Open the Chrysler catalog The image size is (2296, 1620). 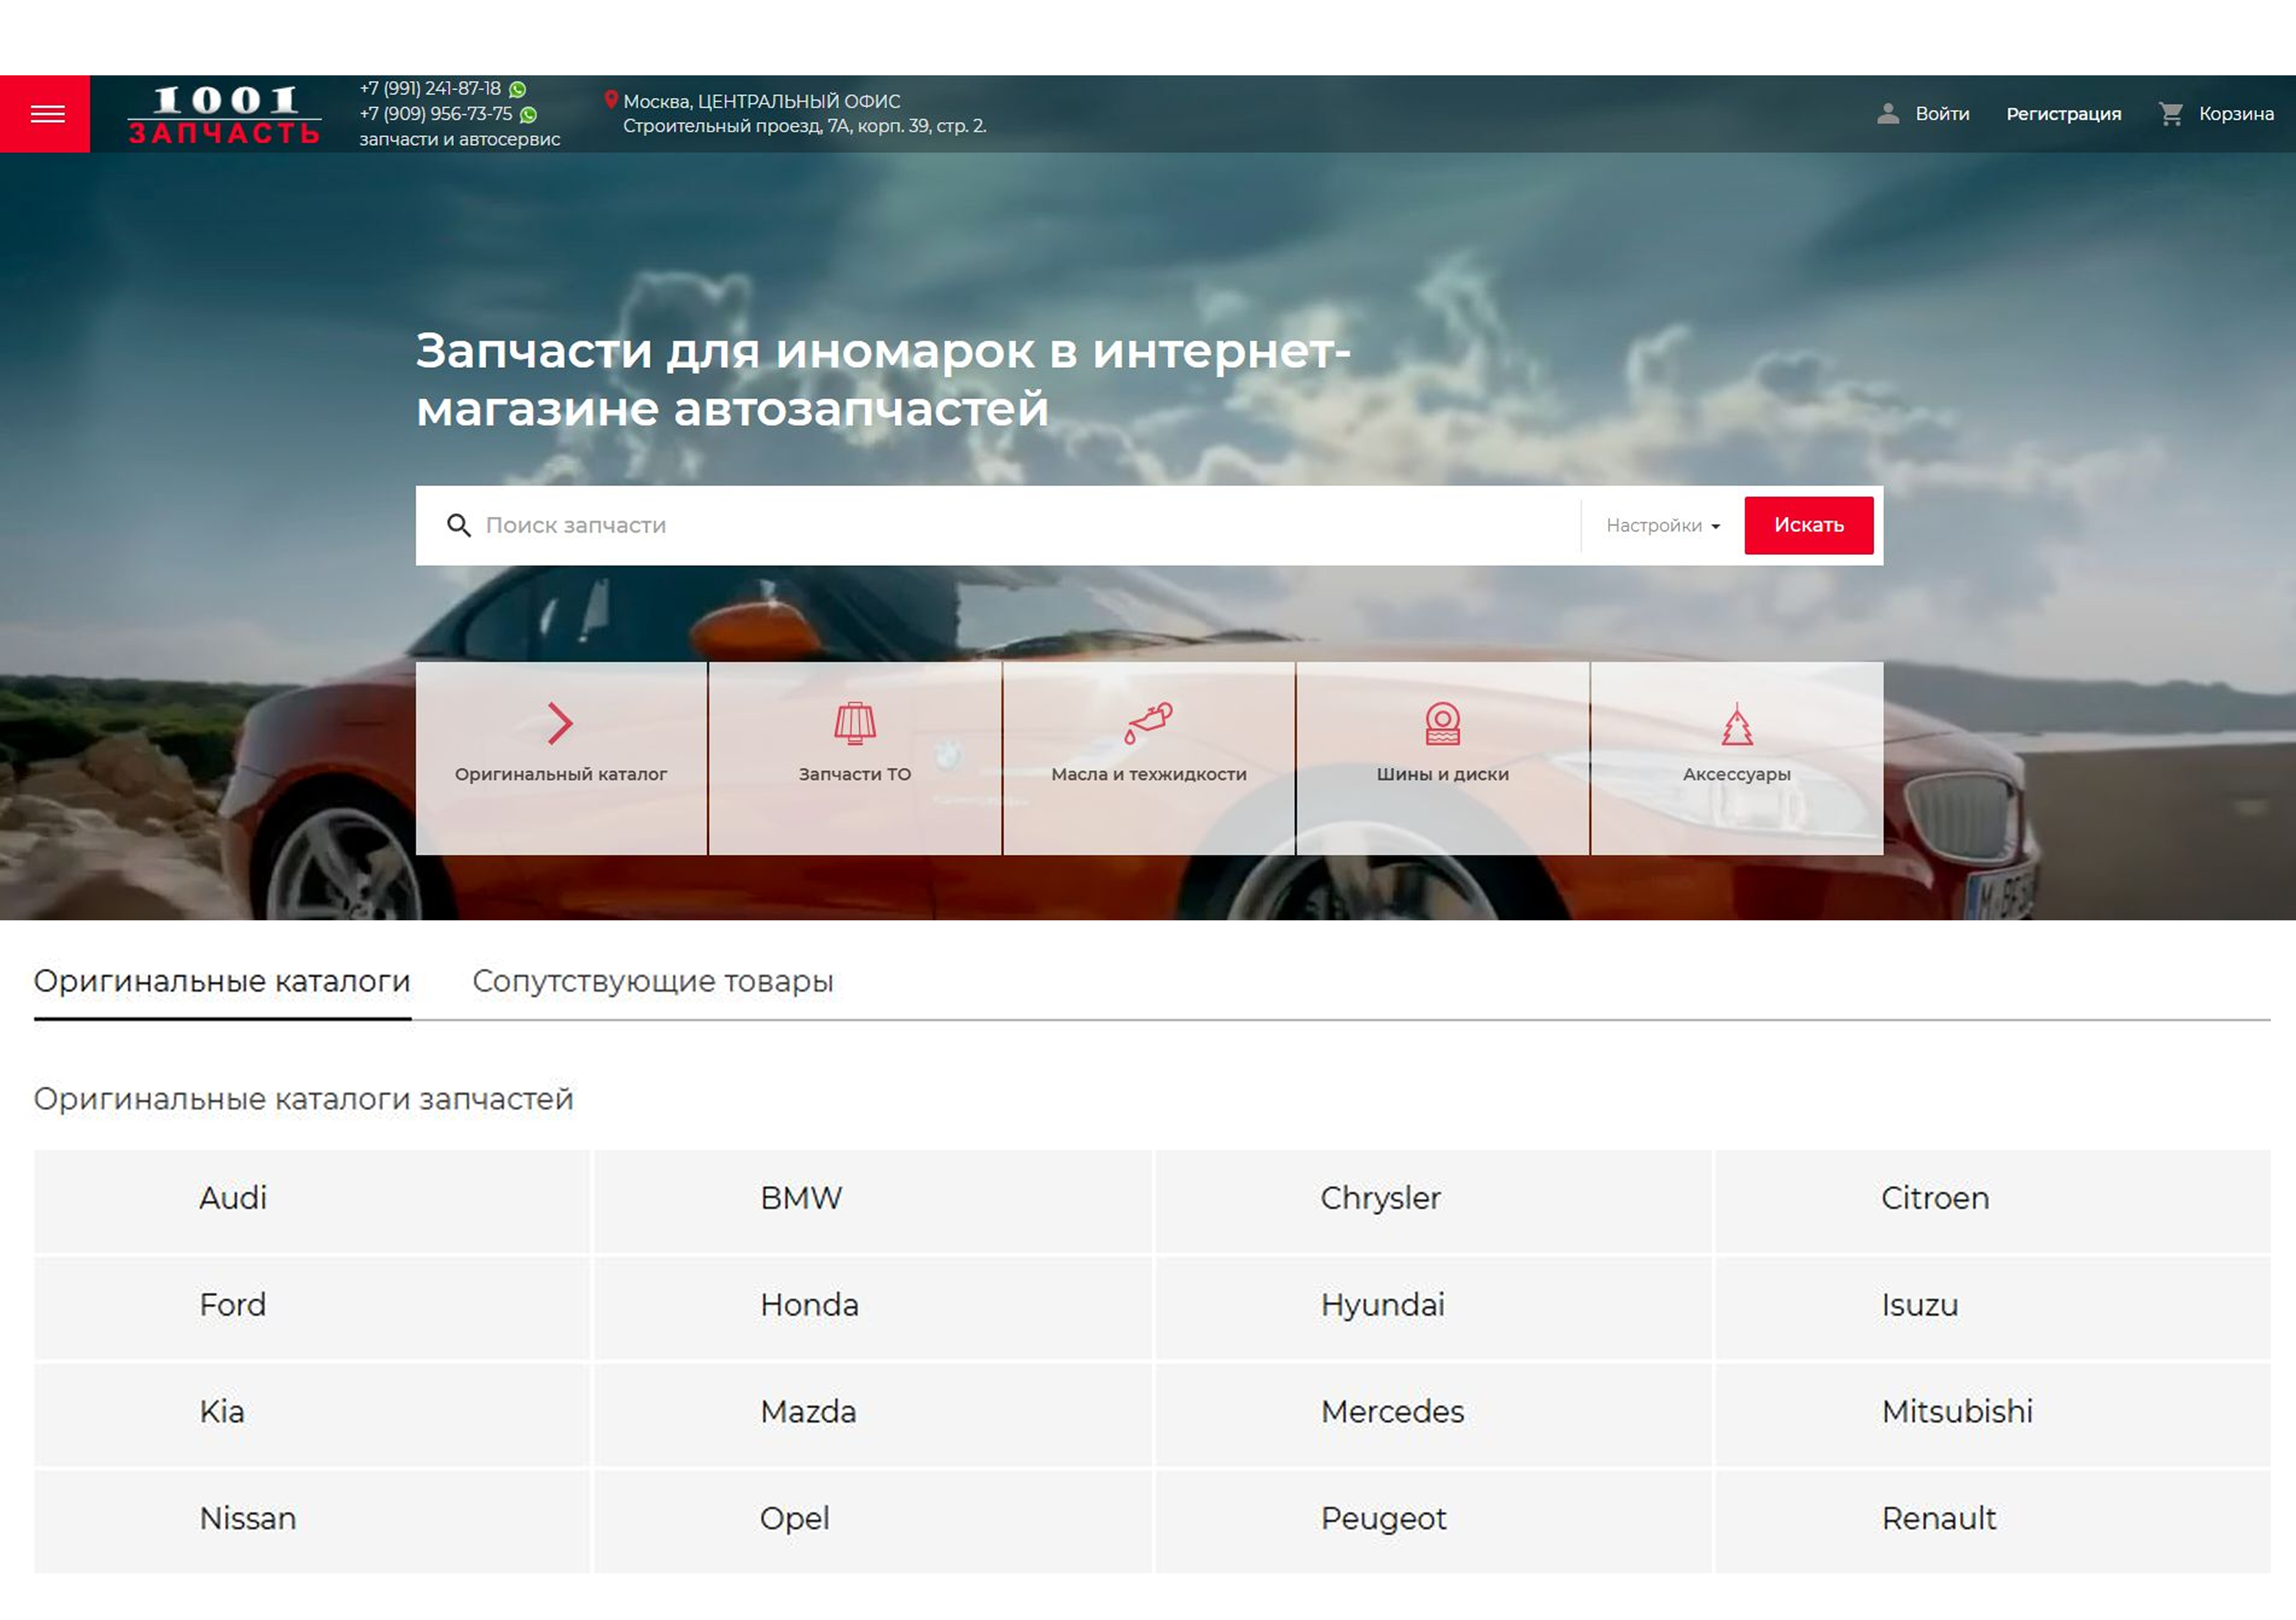[1433, 1200]
